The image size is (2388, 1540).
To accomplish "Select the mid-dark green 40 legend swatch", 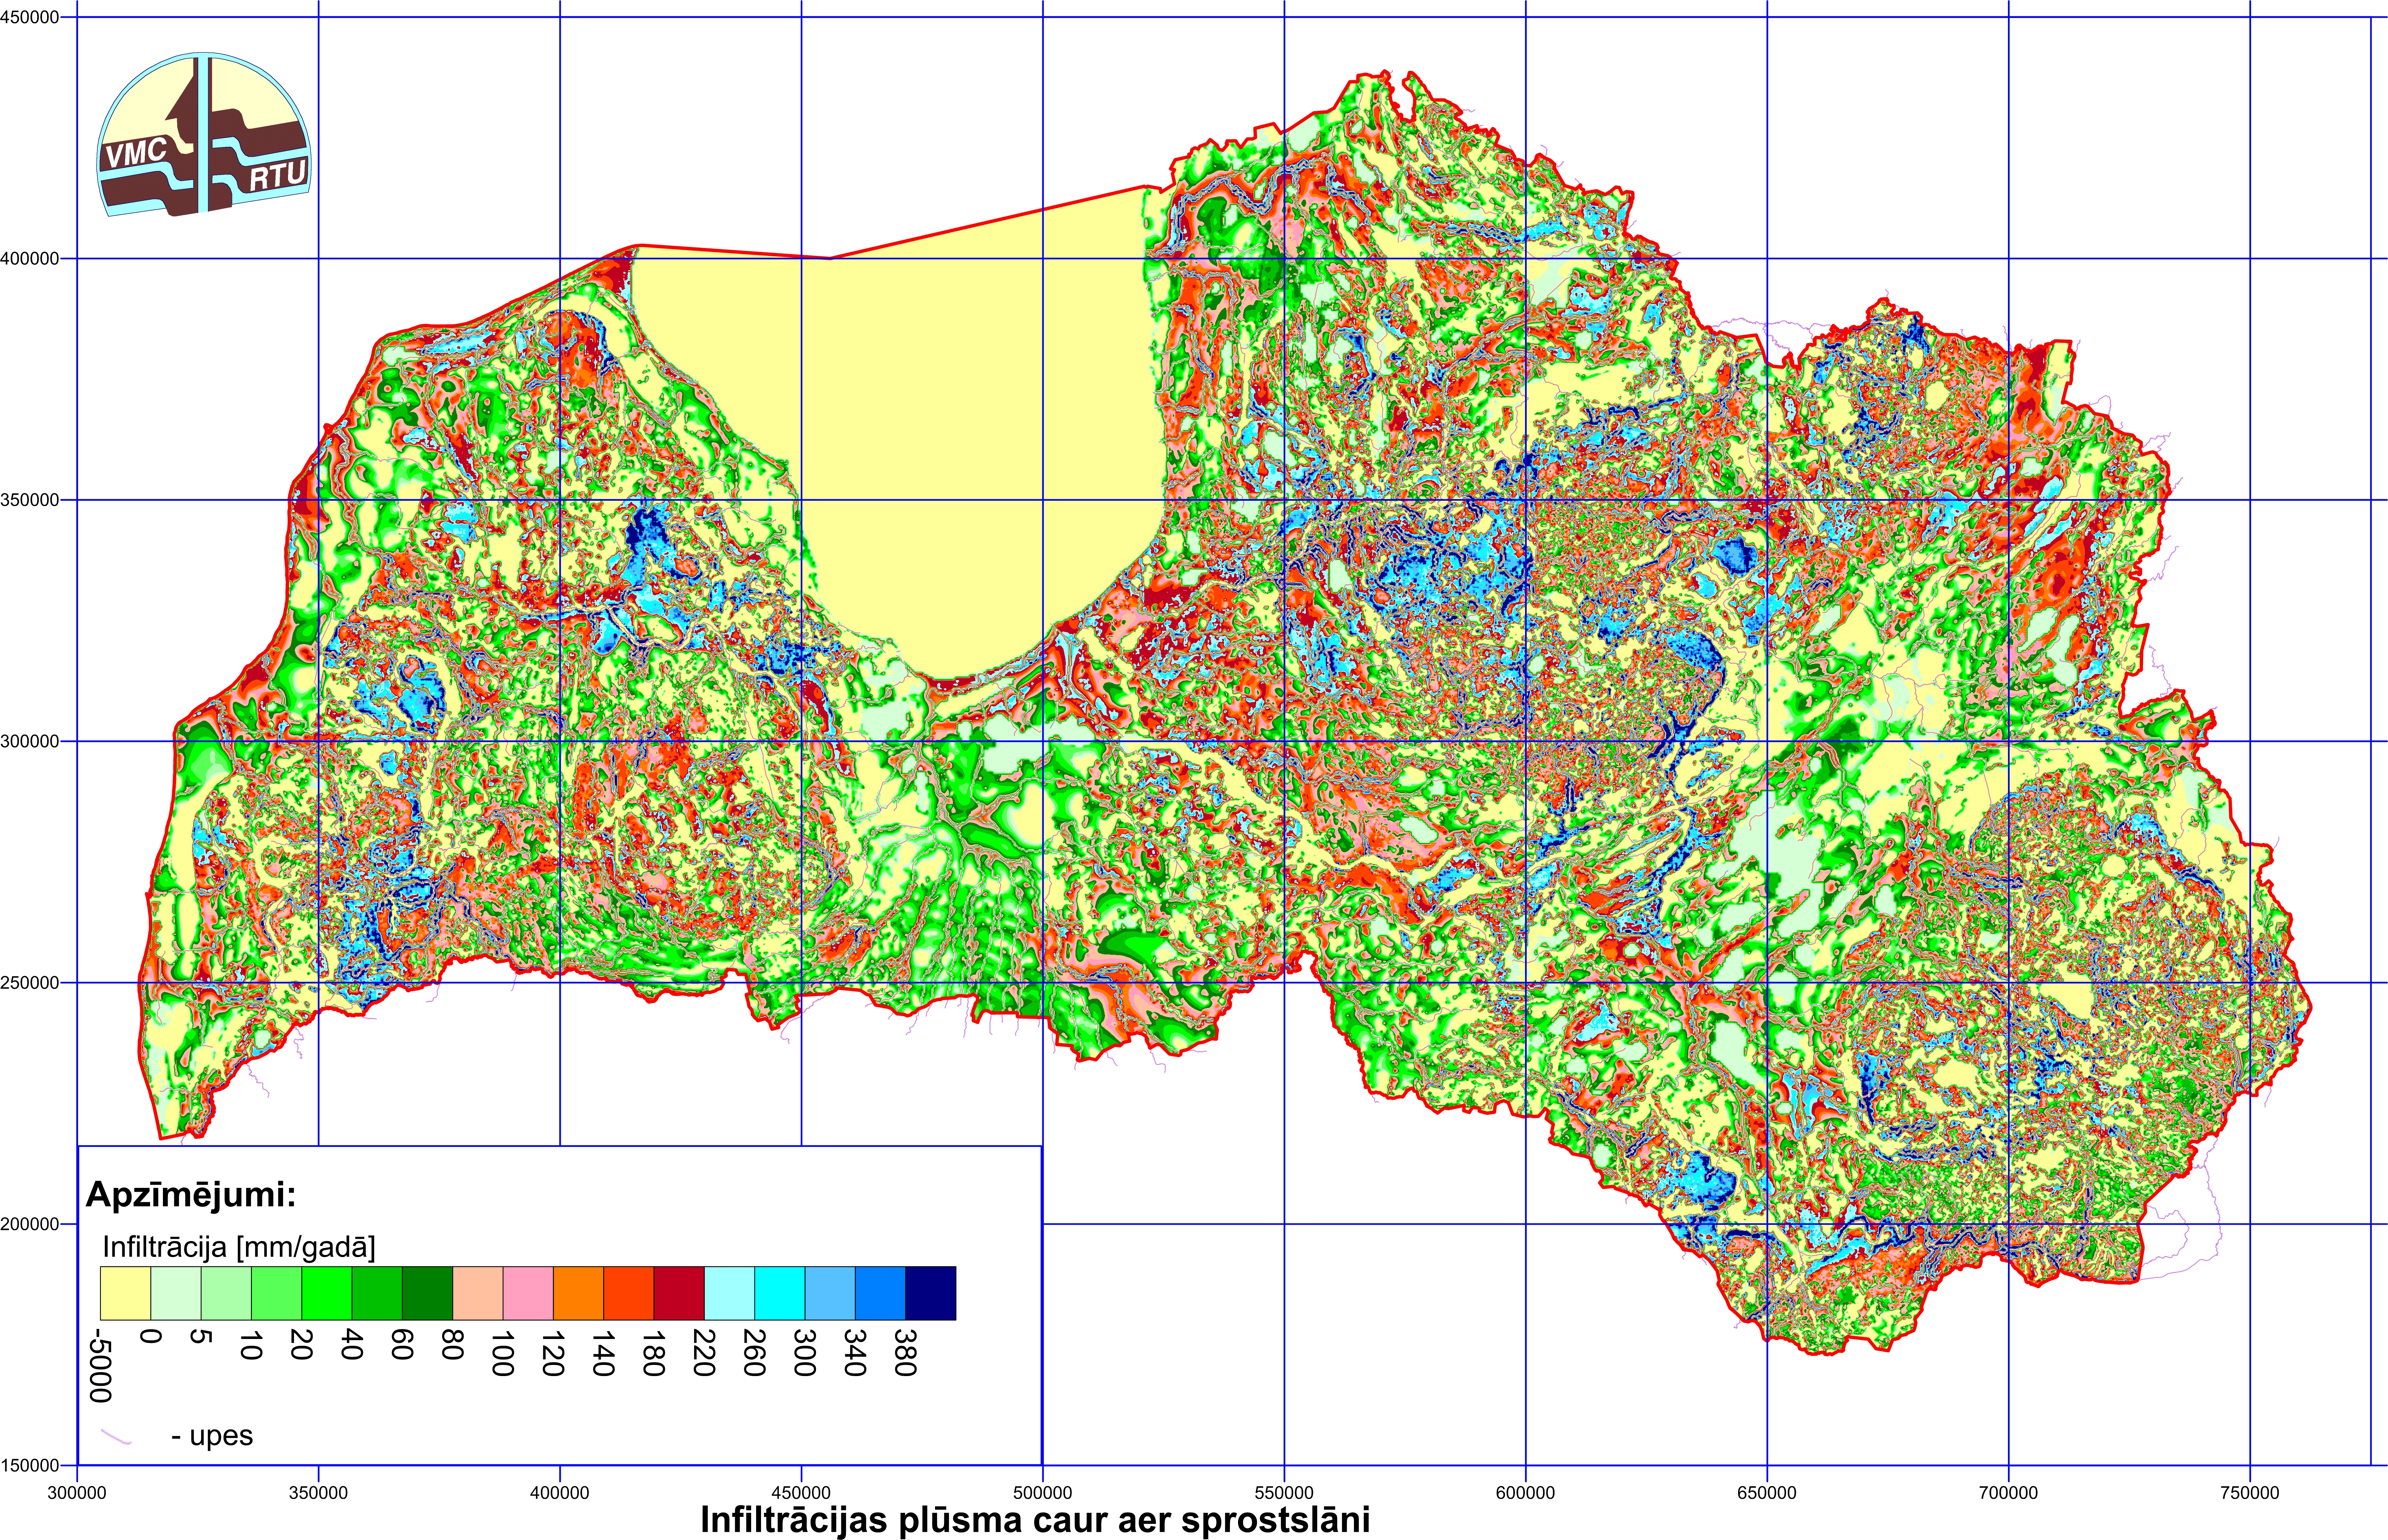I will pyautogui.click(x=377, y=1293).
